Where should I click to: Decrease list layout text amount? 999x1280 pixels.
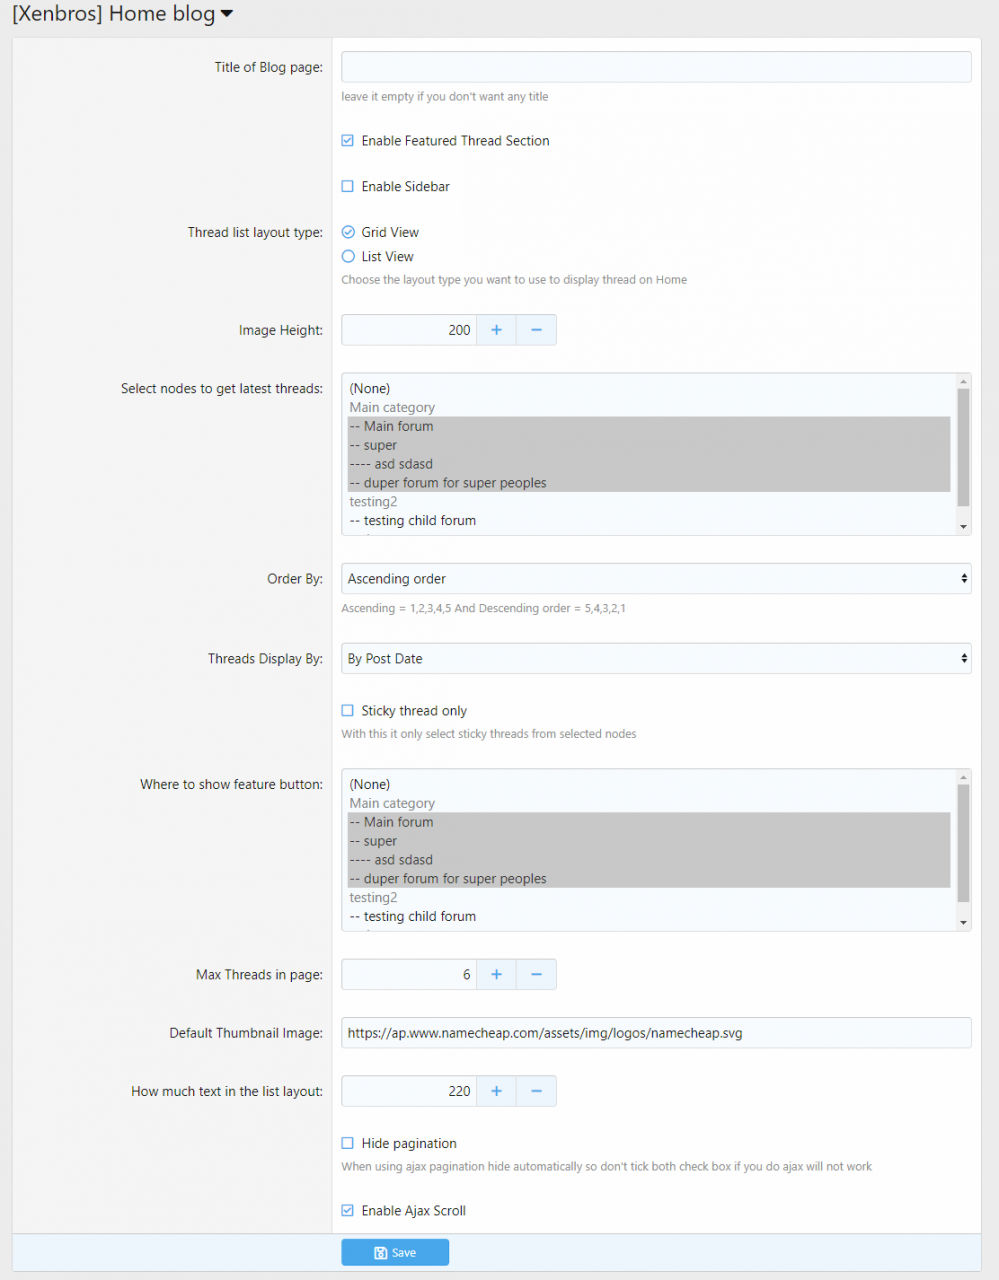(x=536, y=1091)
